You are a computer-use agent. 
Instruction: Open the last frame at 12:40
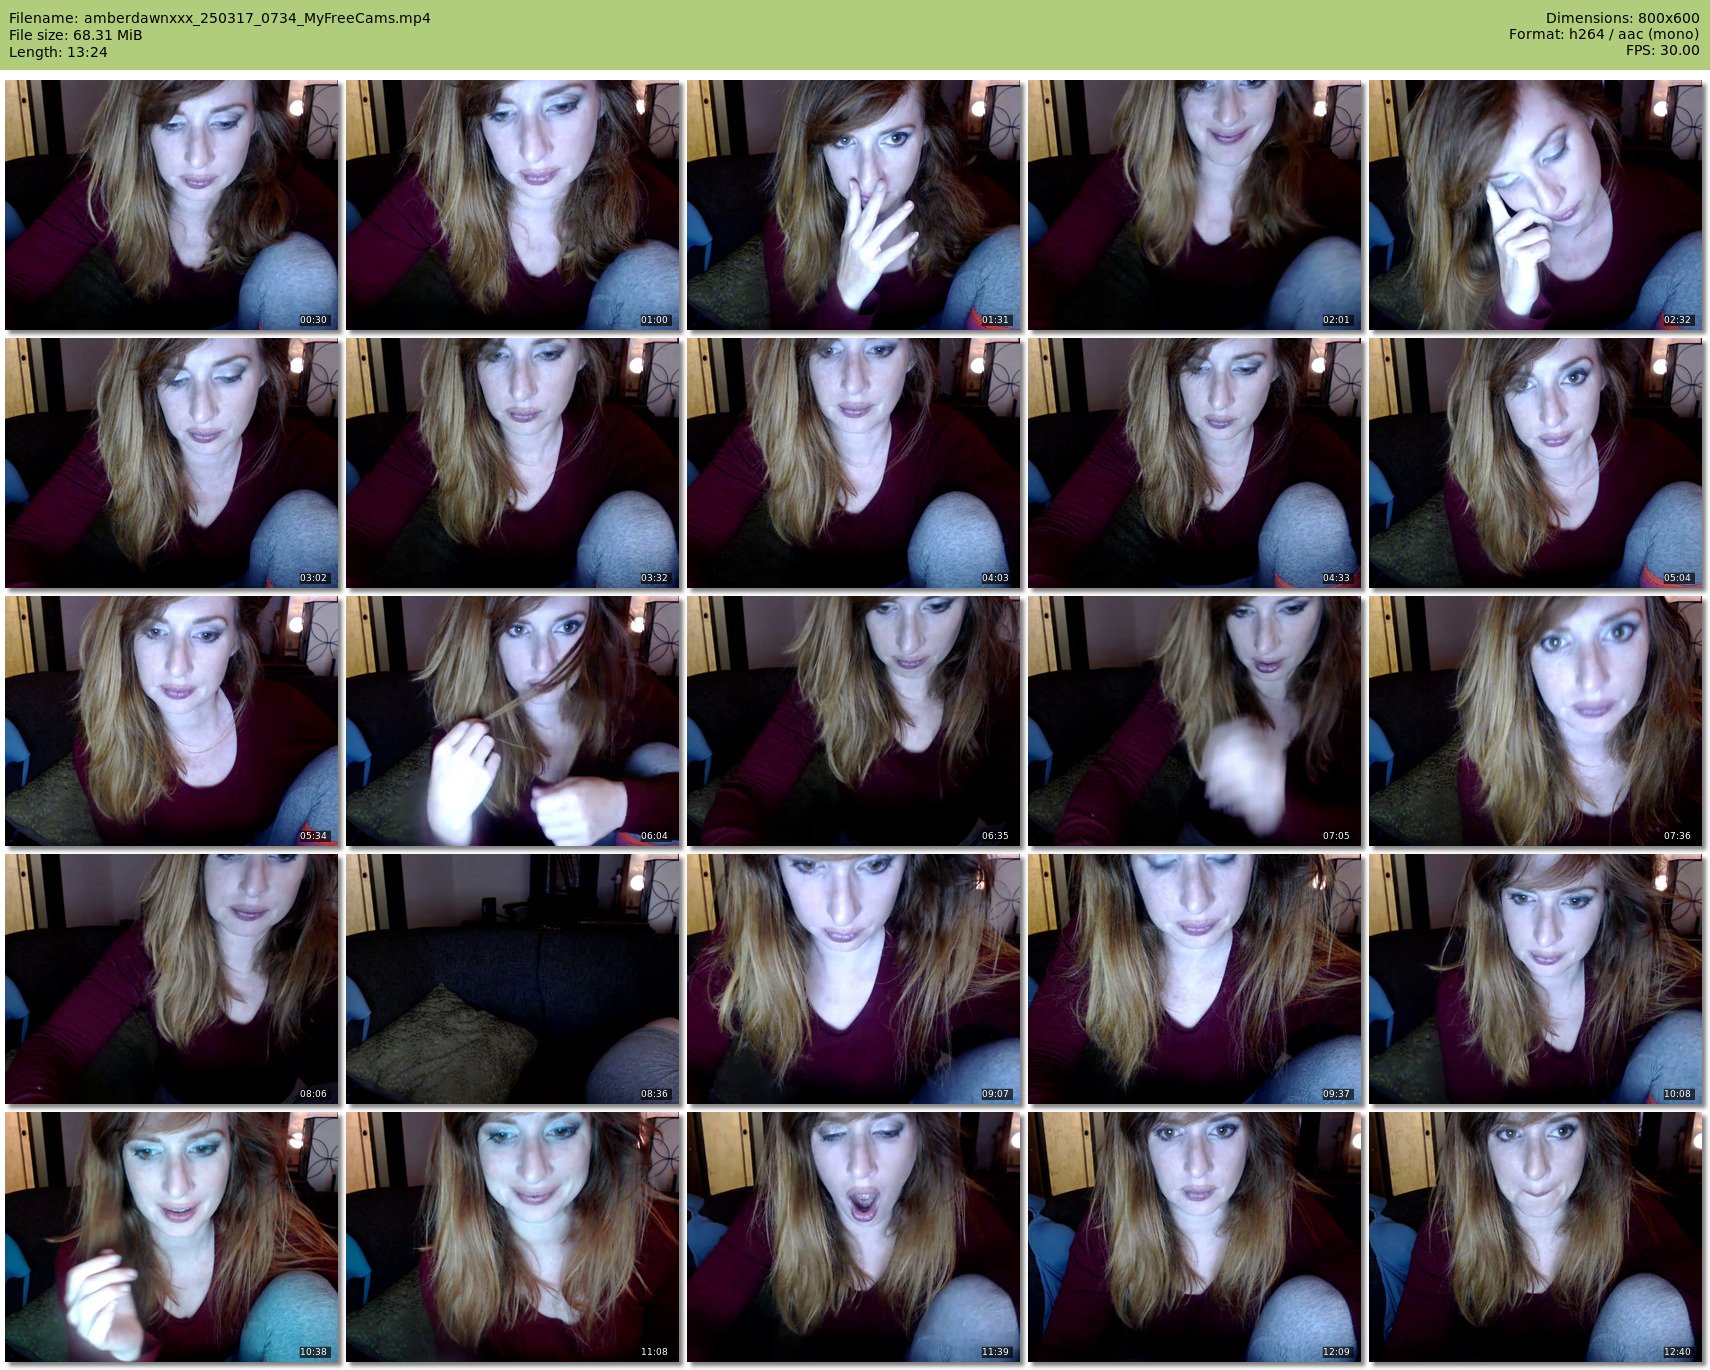1536,1237
